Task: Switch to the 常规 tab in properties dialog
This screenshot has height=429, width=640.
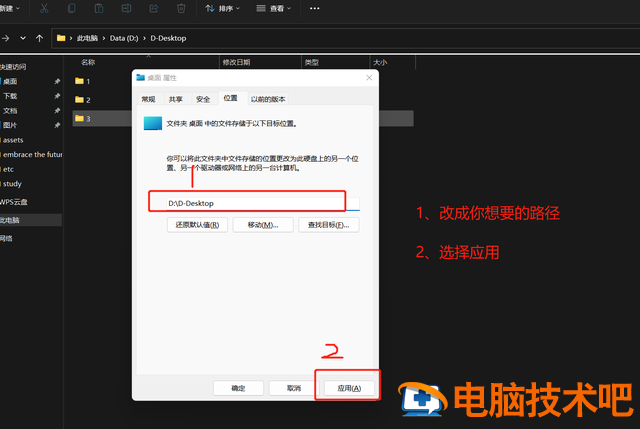Action: (x=149, y=99)
